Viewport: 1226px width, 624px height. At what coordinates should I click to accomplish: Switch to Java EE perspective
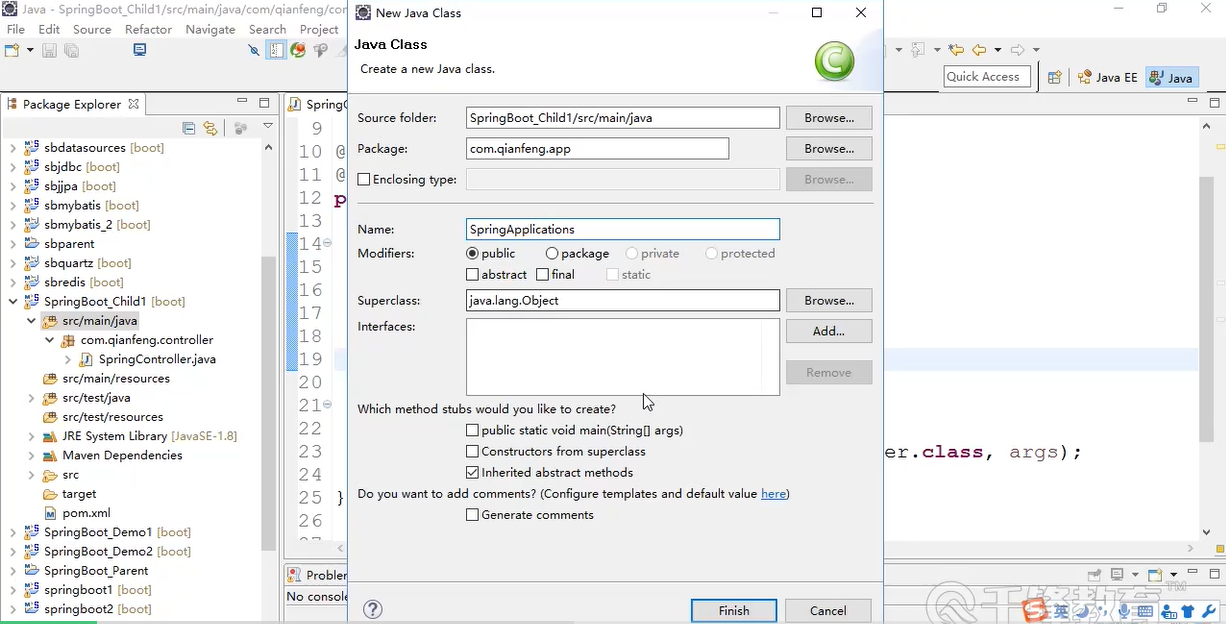(1108, 77)
